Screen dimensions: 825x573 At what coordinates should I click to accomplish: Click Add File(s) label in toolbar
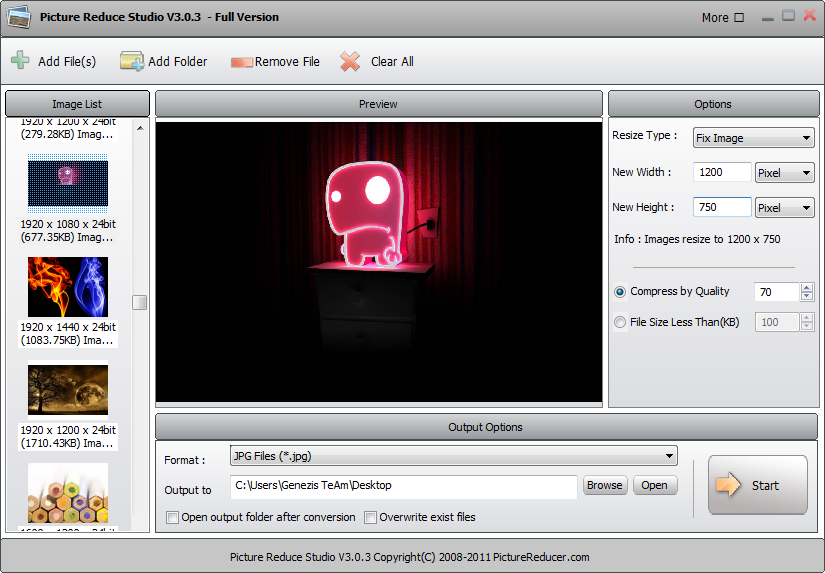pos(67,62)
